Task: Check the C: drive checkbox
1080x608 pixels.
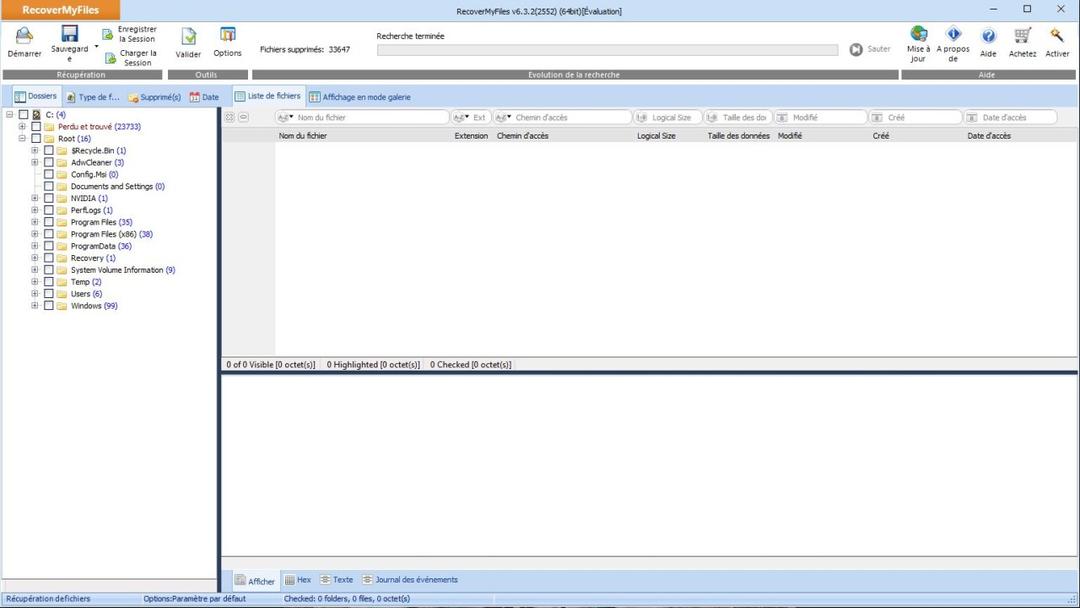Action: point(23,114)
